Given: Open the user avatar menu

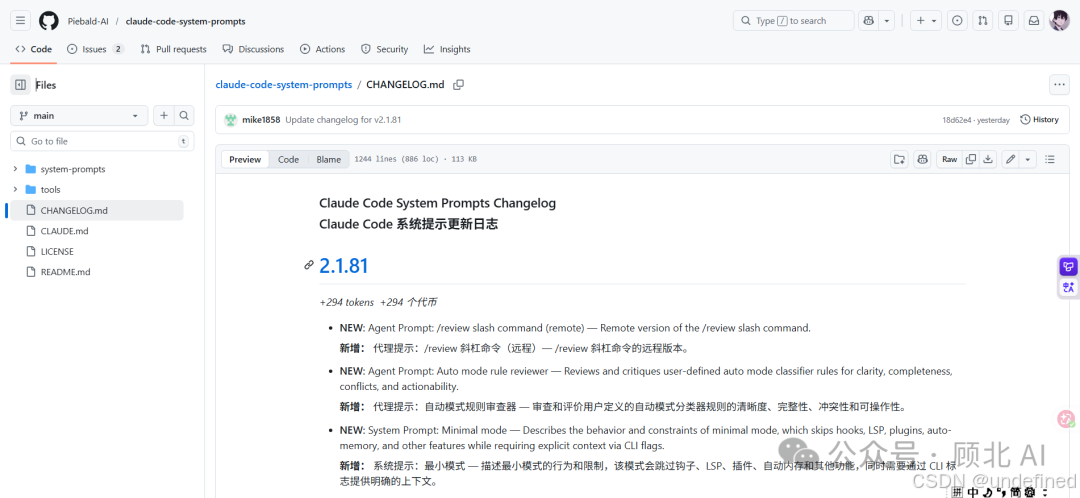Looking at the screenshot, I should click(1059, 21).
